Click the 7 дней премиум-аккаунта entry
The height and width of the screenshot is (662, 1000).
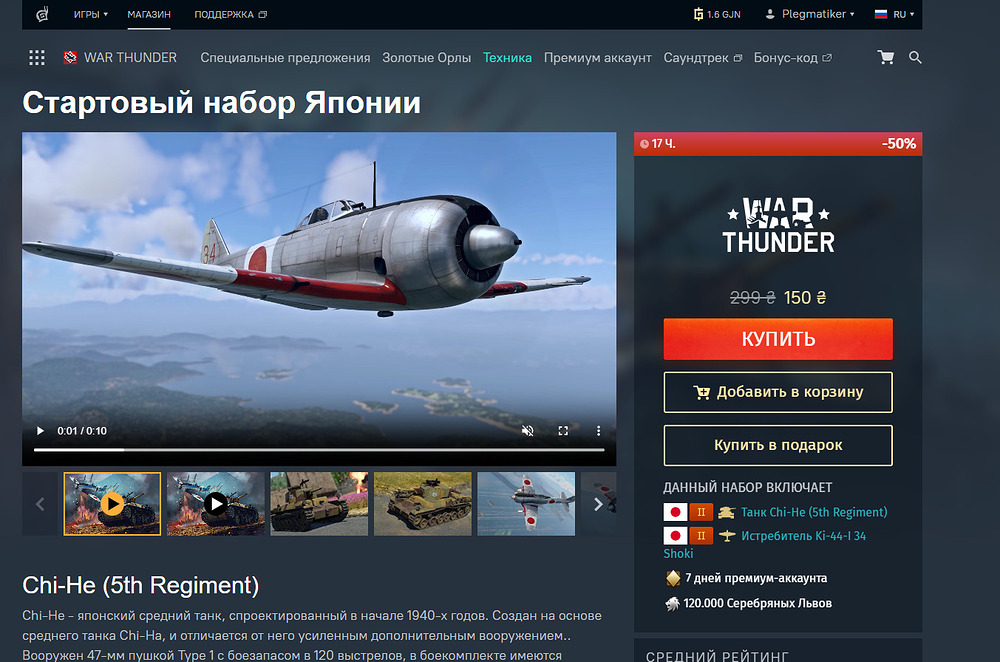tap(746, 578)
